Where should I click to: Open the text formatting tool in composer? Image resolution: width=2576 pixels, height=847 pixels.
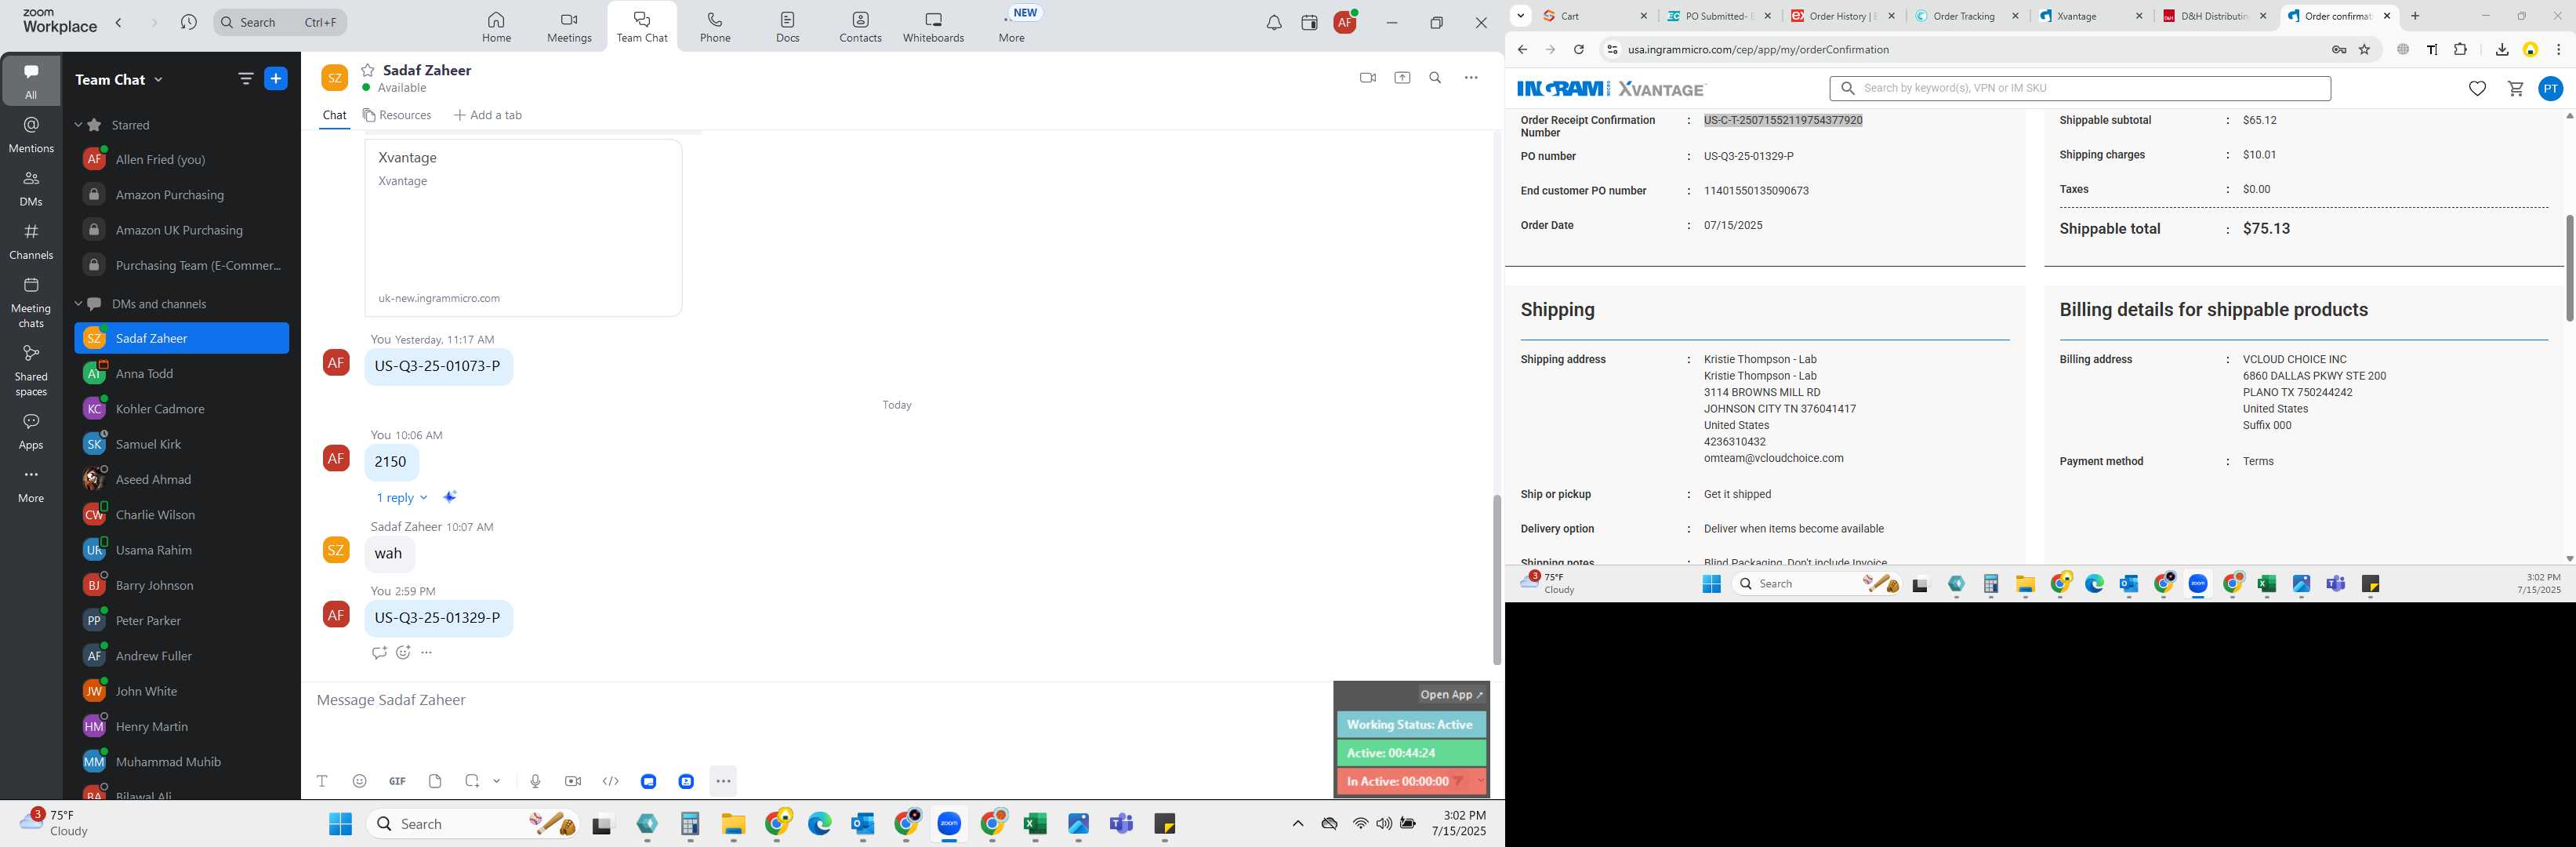322,781
